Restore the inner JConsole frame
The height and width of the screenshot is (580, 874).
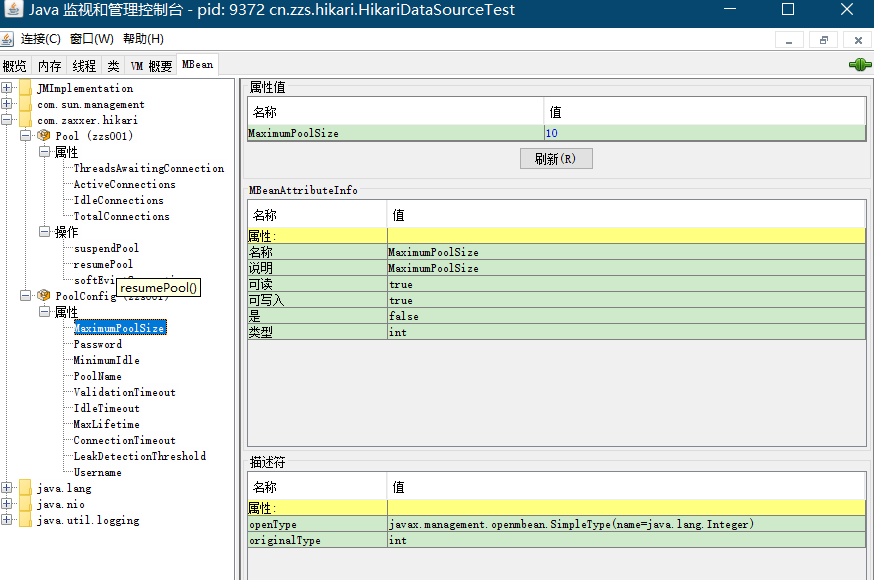(824, 40)
